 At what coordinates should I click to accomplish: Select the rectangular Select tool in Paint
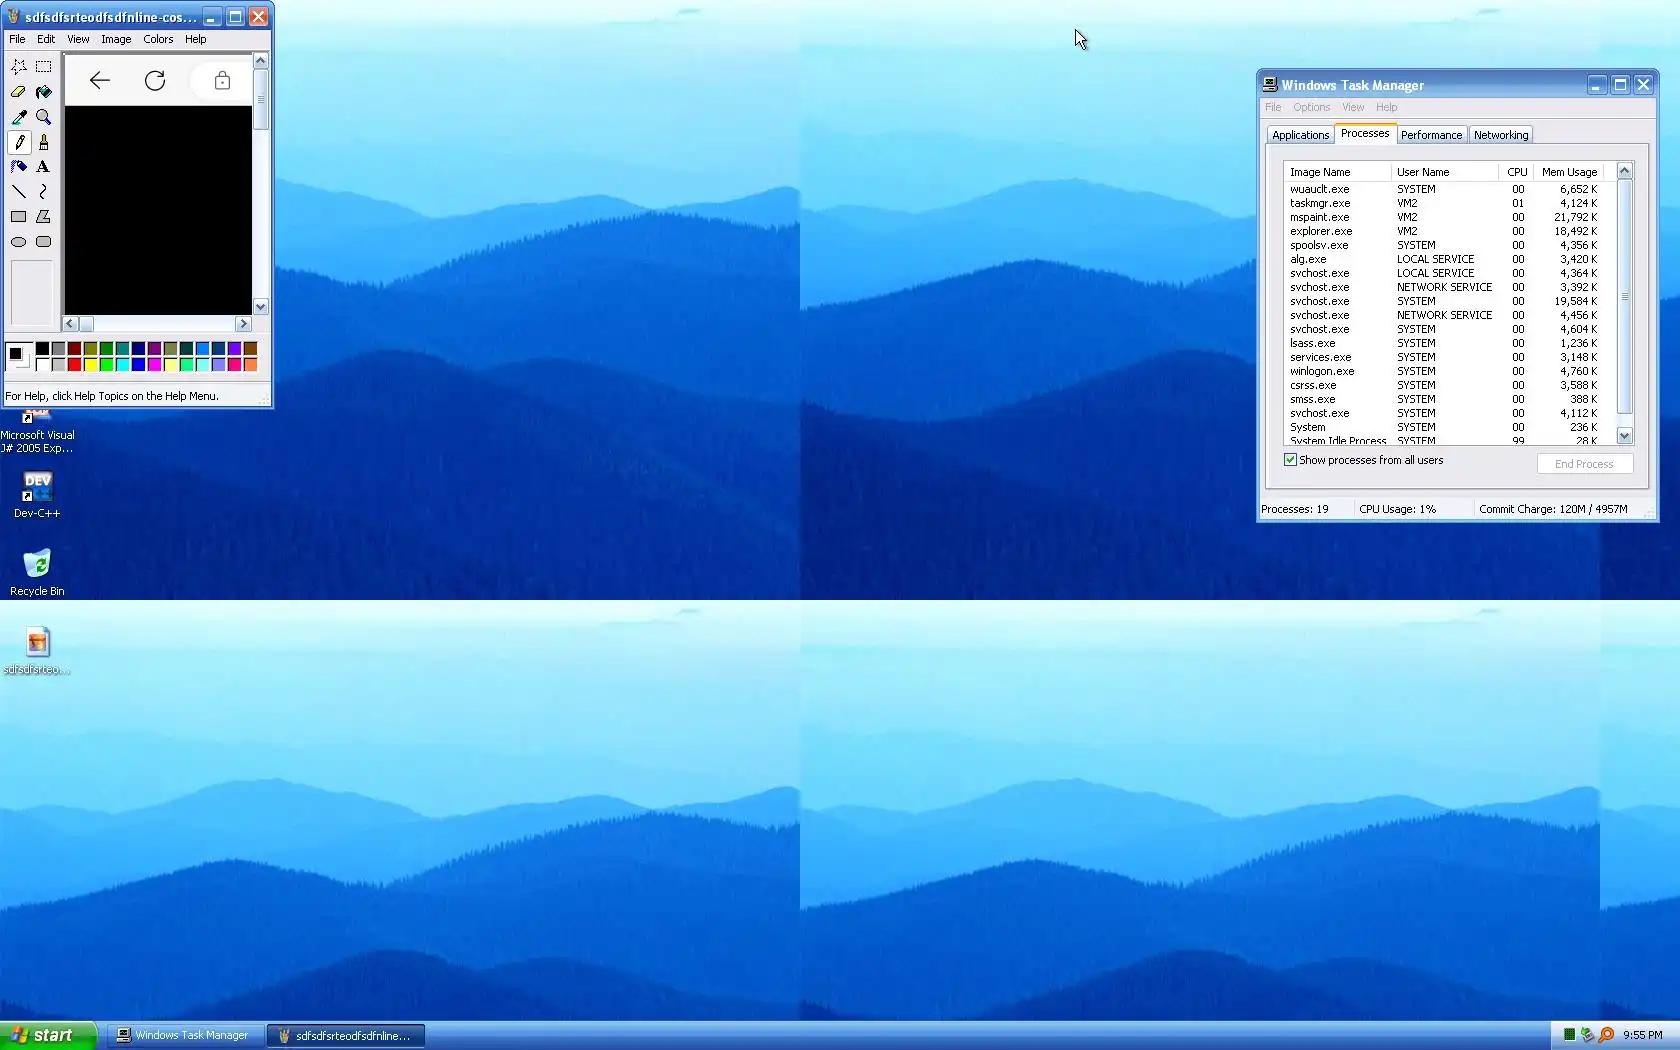pyautogui.click(x=44, y=67)
